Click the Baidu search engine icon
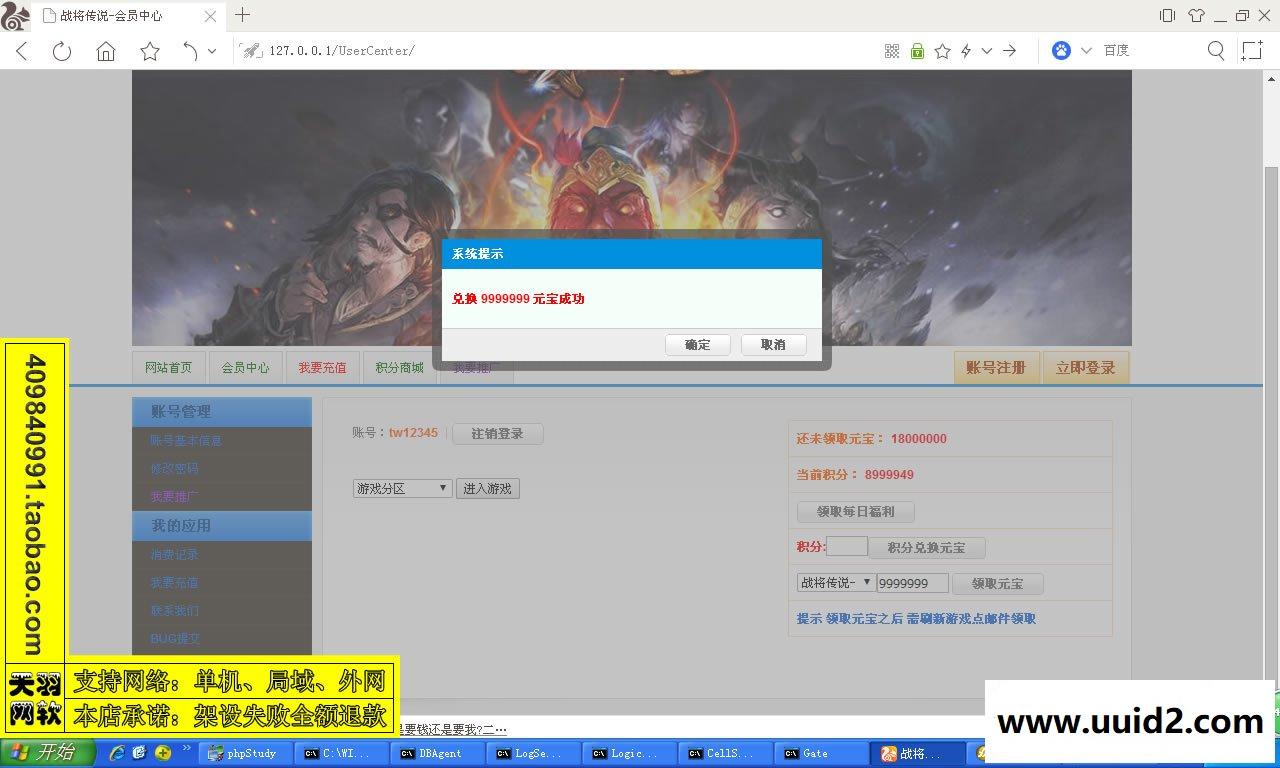Image resolution: width=1280 pixels, height=768 pixels. tap(1060, 51)
